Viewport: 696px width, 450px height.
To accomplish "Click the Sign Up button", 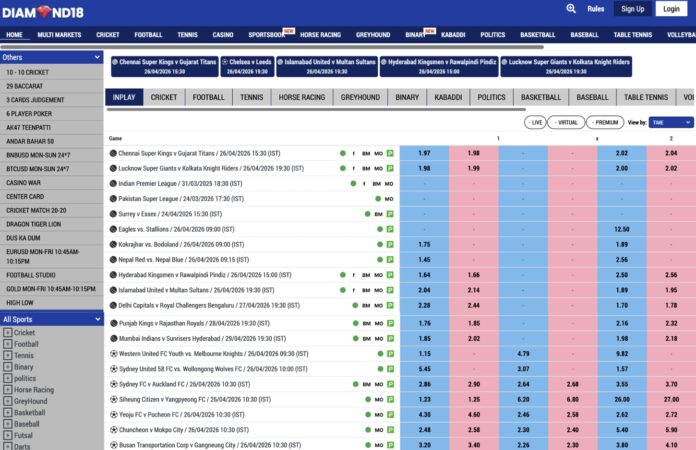I will pyautogui.click(x=633, y=9).
